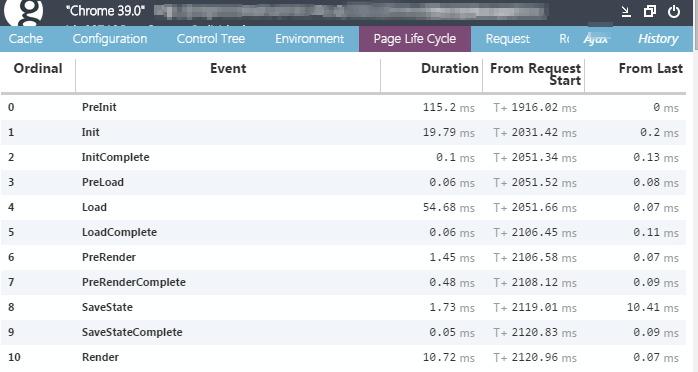
Task: Click the 0.2 ms From Last value
Action: point(659,132)
